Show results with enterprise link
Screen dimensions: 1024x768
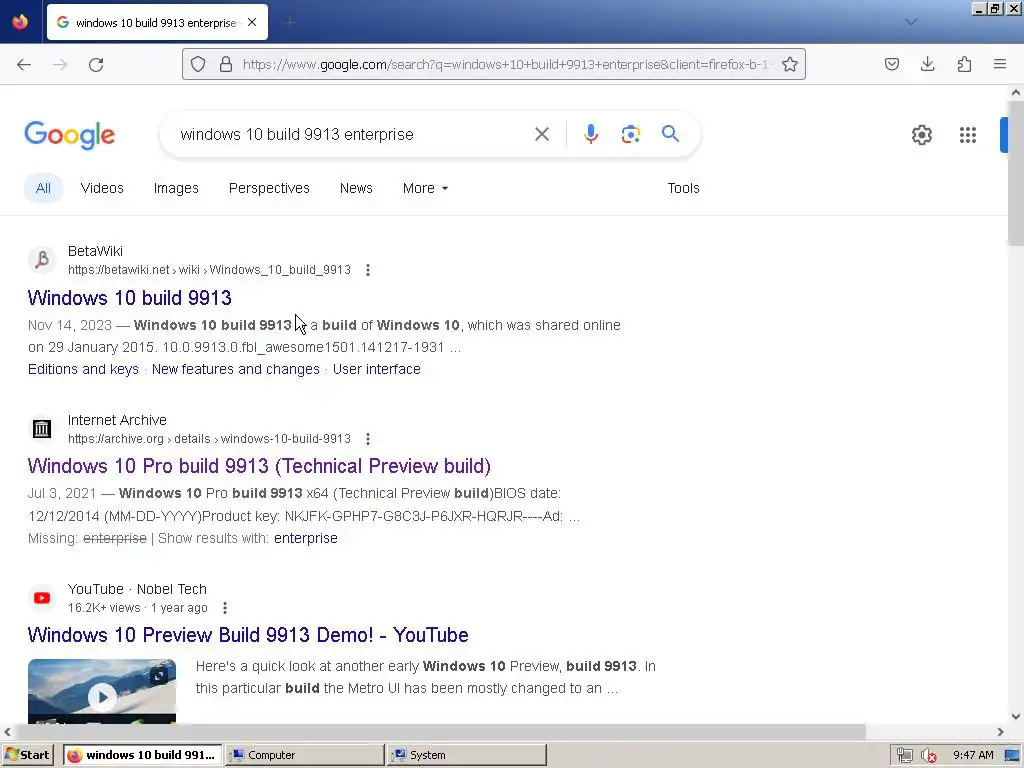[306, 538]
